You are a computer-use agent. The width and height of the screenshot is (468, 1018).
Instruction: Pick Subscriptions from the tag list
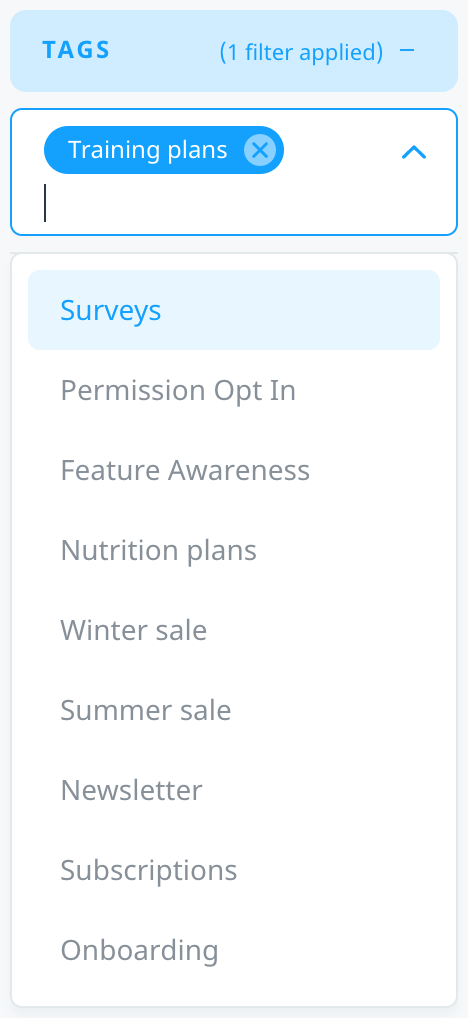click(234, 869)
